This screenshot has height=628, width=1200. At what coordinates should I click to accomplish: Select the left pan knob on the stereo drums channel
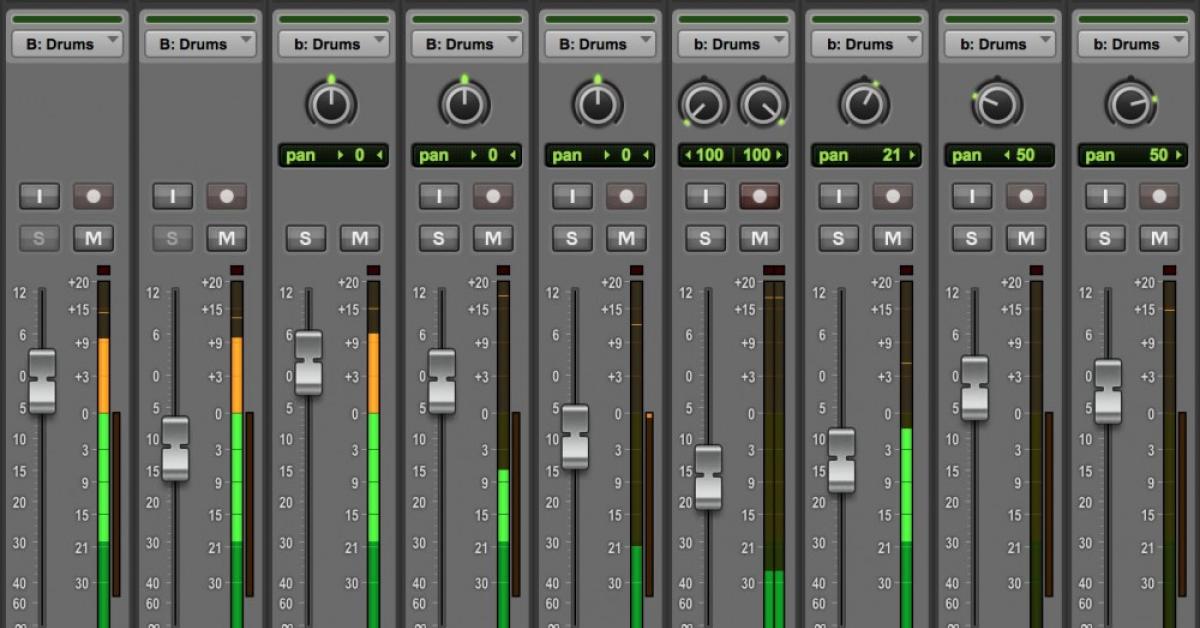(705, 103)
